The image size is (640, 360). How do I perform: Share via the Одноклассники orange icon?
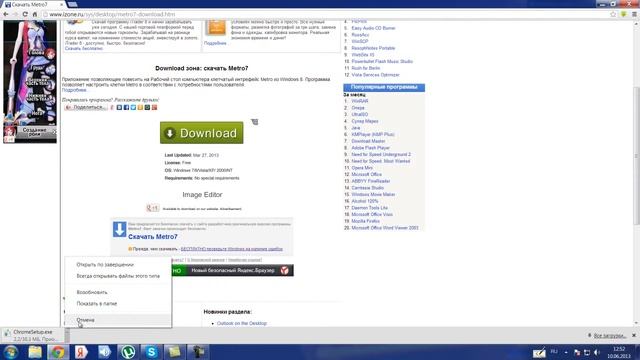(140, 107)
